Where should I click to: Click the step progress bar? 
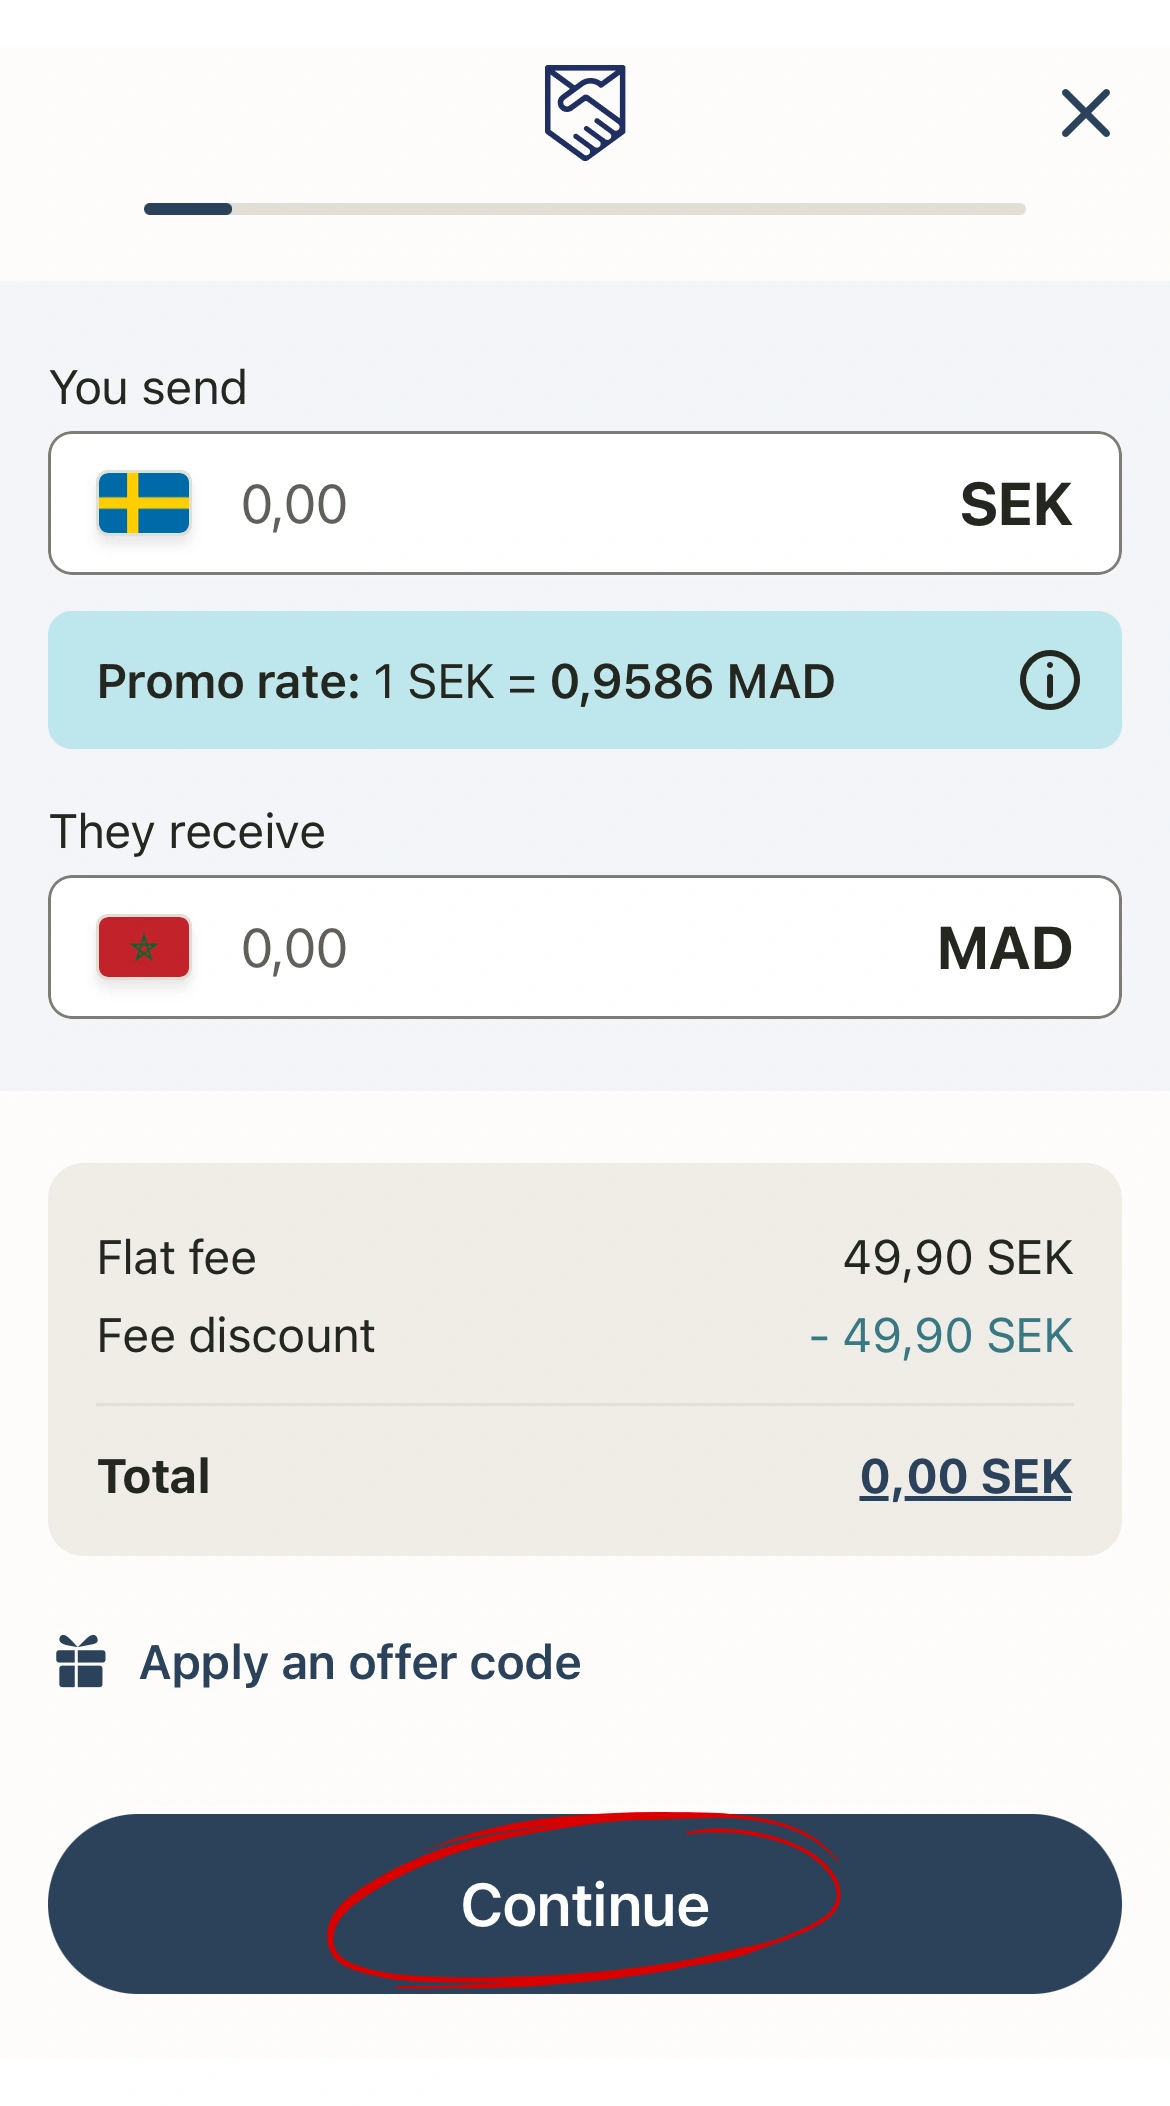(x=585, y=209)
